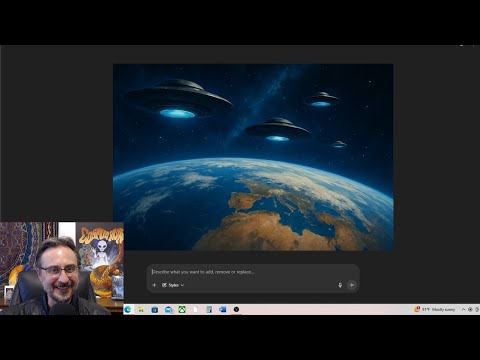Open the Word taskbar icon

(223, 310)
